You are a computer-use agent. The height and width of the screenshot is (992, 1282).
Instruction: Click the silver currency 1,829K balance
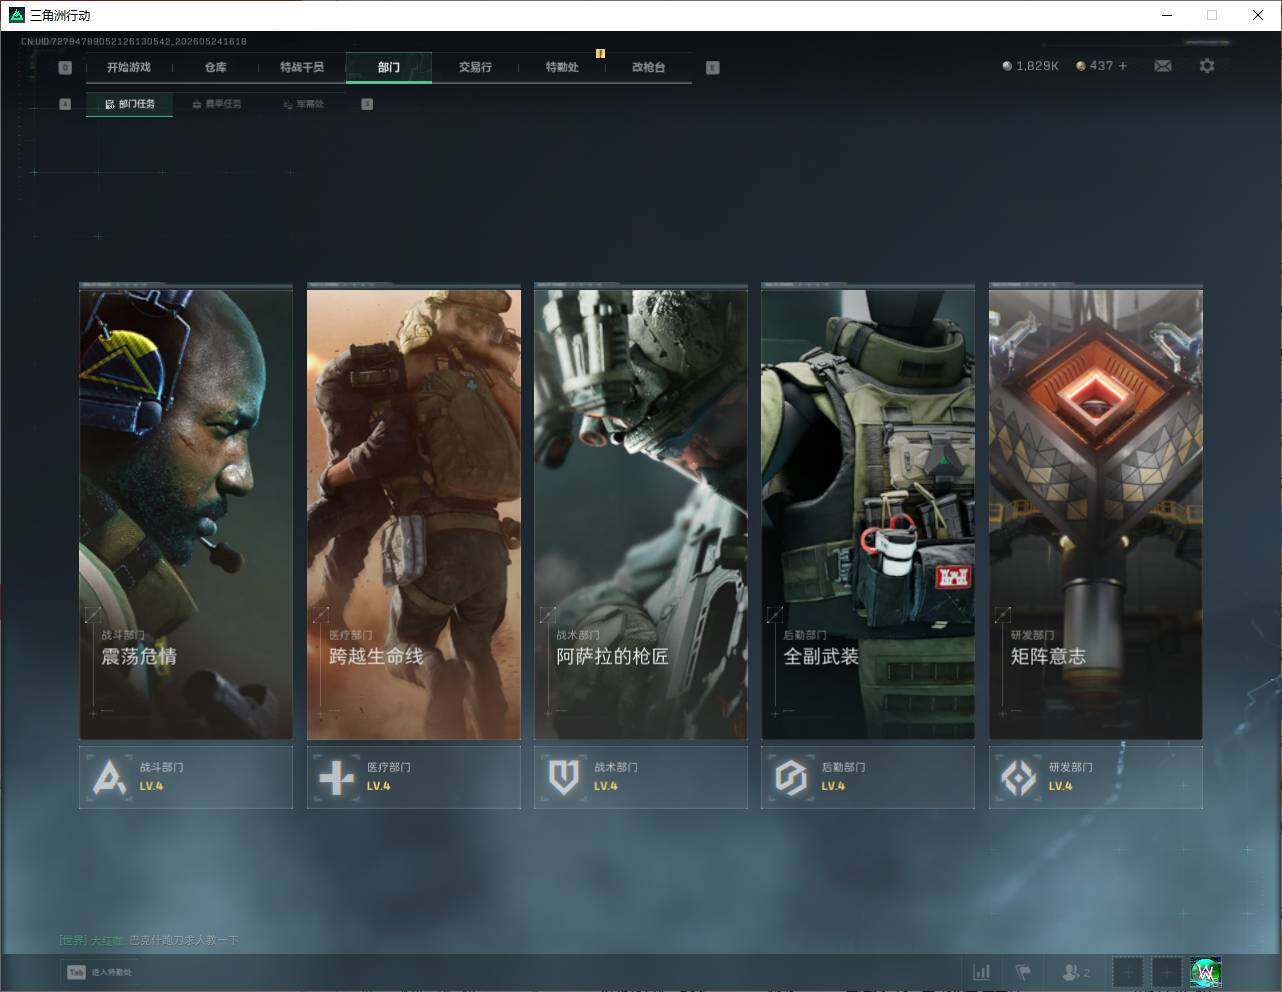coord(1030,66)
